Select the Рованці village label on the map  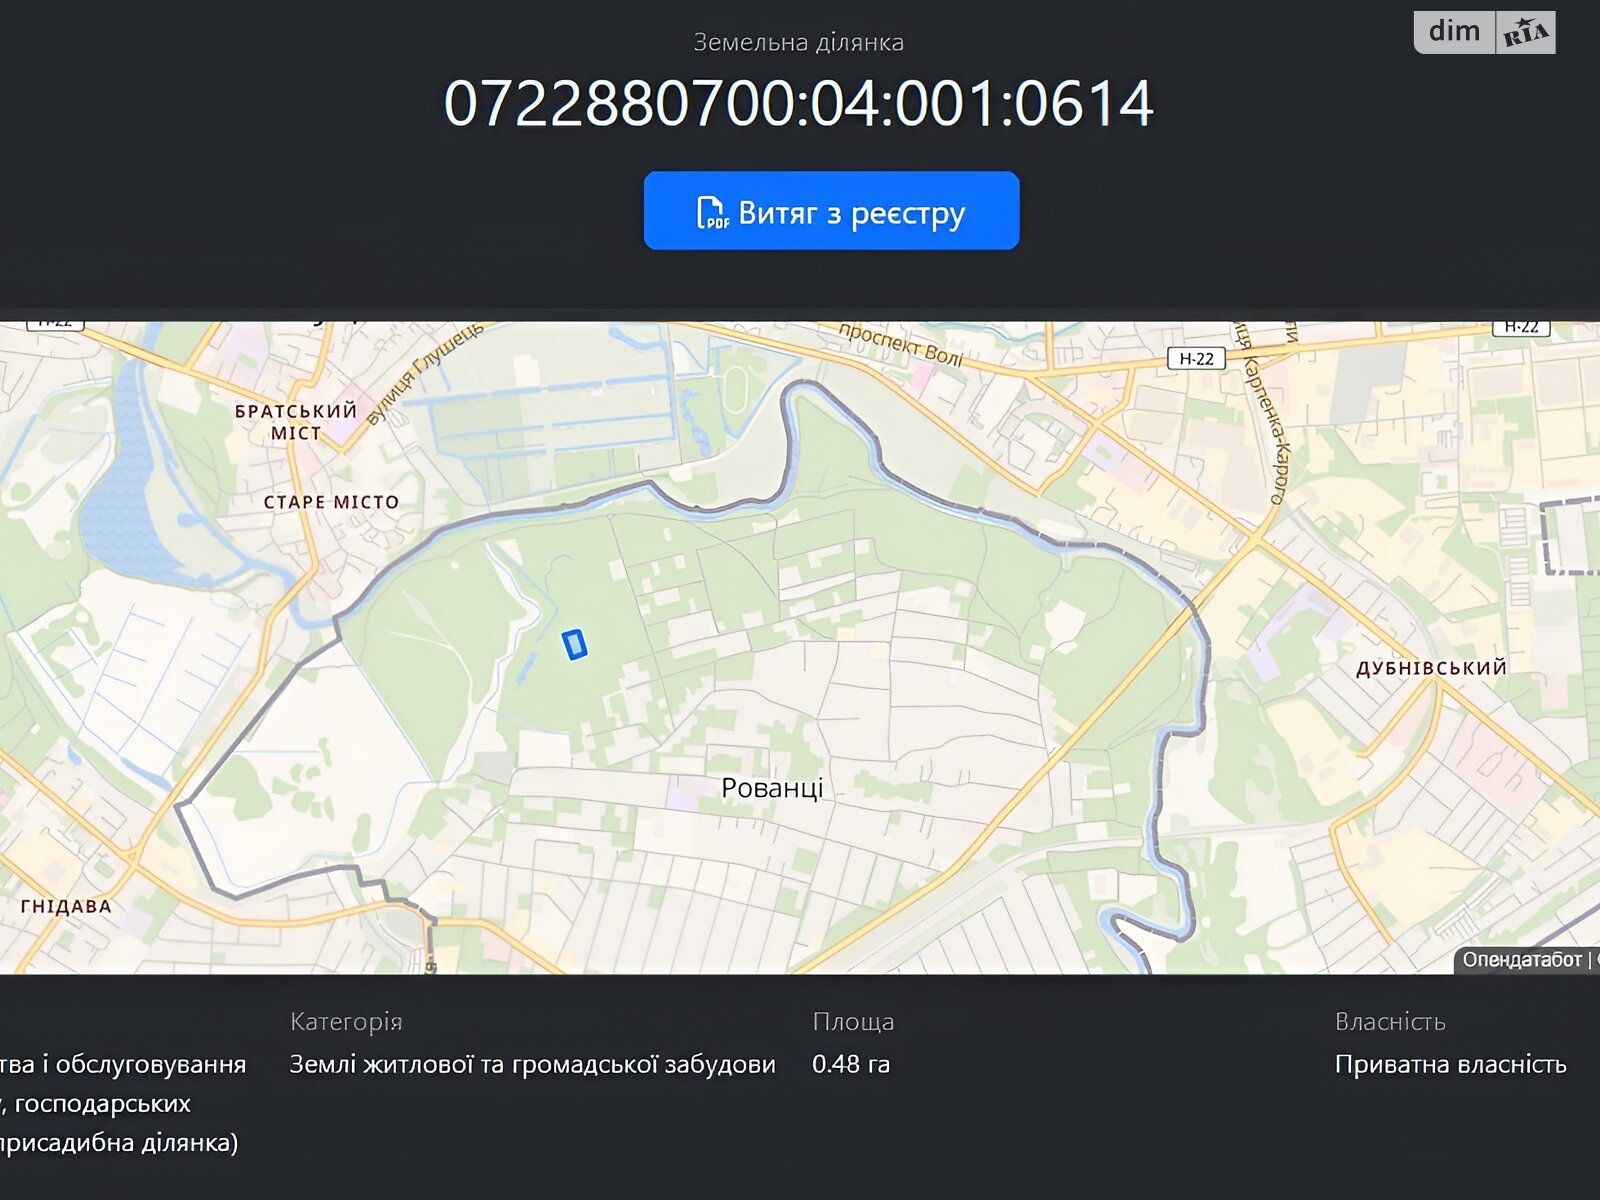click(772, 788)
